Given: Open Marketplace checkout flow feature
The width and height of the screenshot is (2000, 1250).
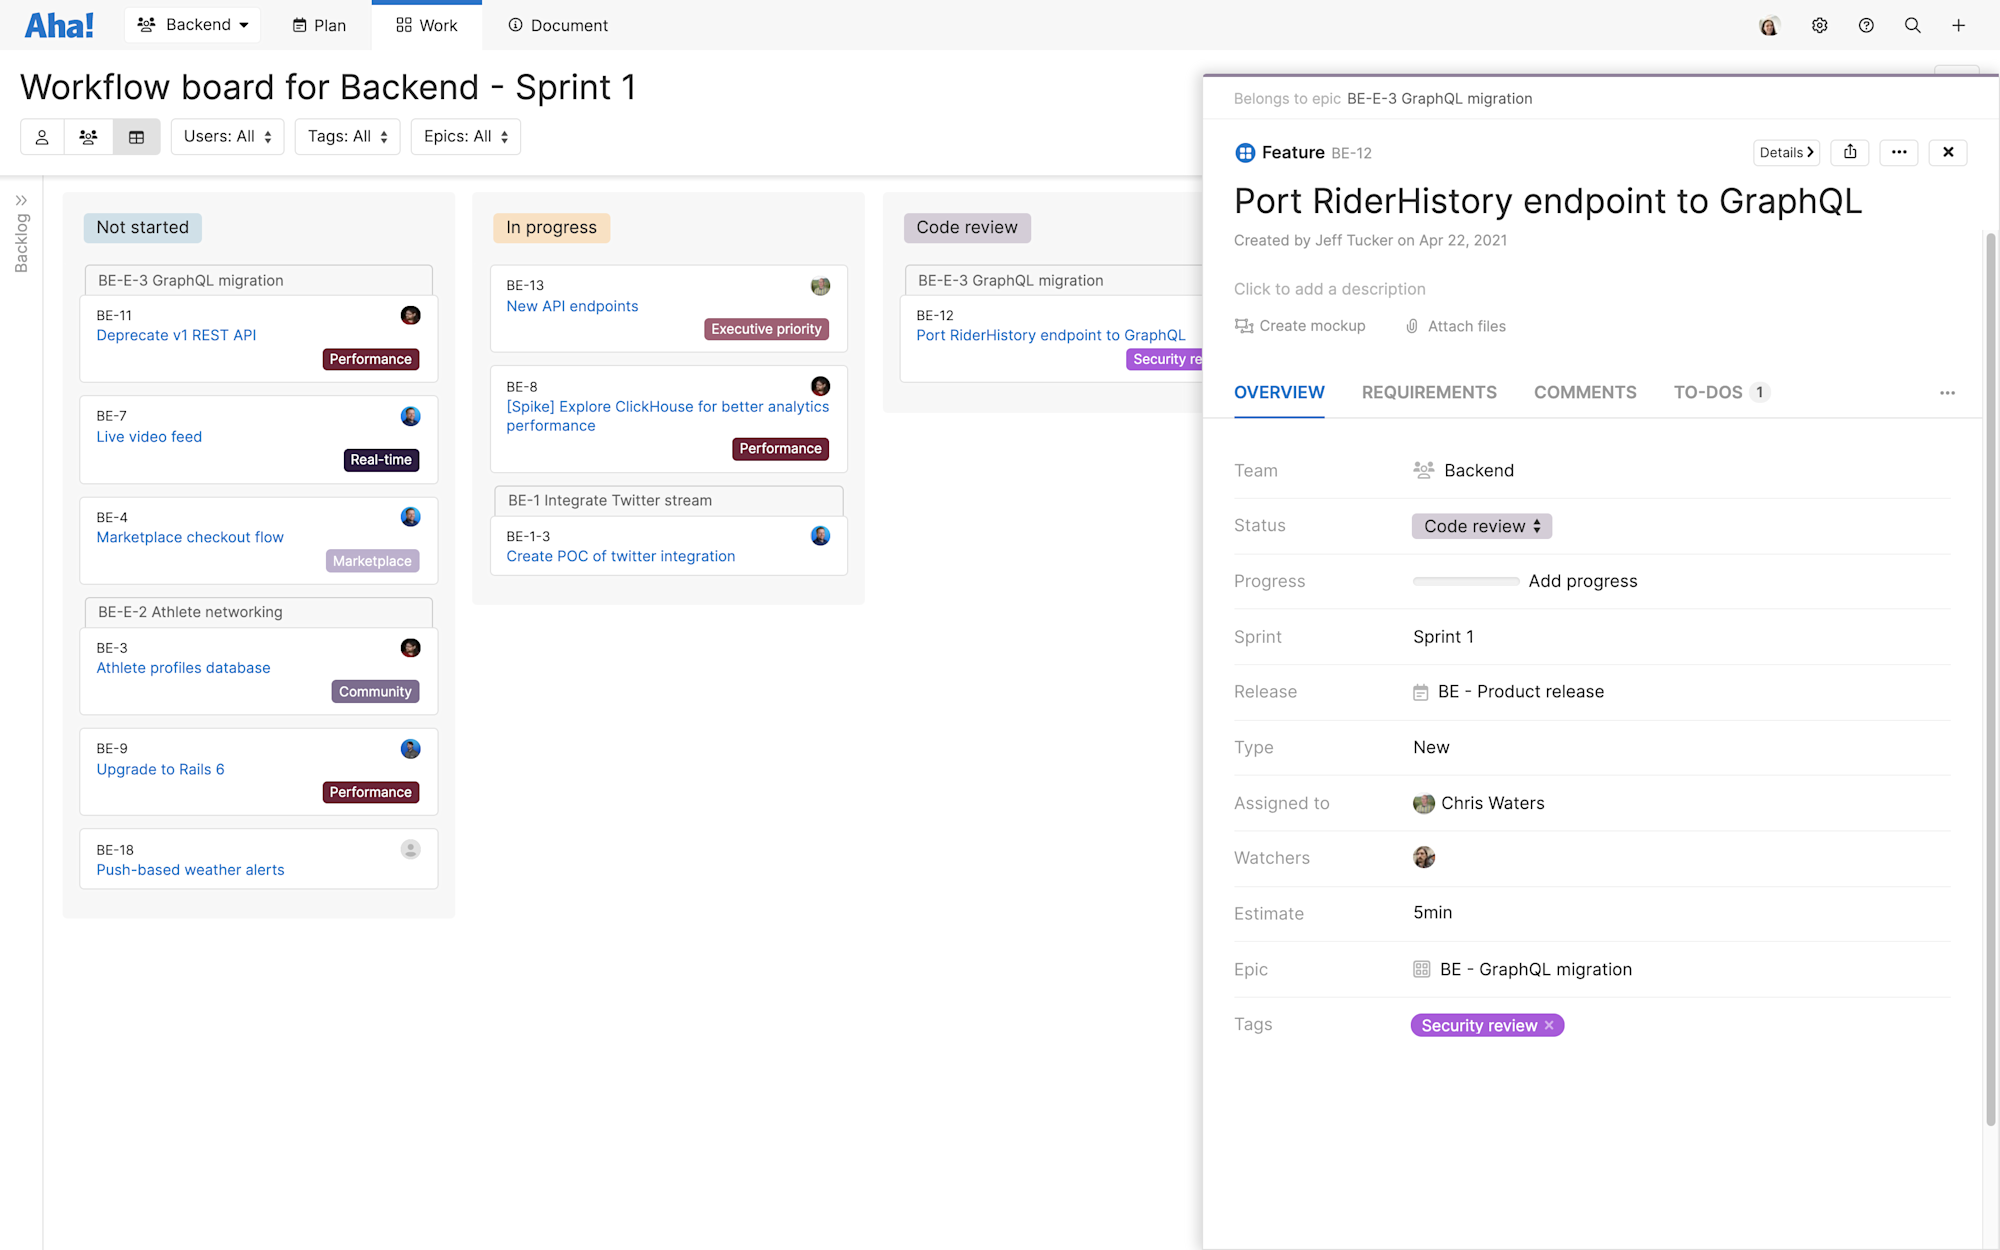Looking at the screenshot, I should coord(190,537).
